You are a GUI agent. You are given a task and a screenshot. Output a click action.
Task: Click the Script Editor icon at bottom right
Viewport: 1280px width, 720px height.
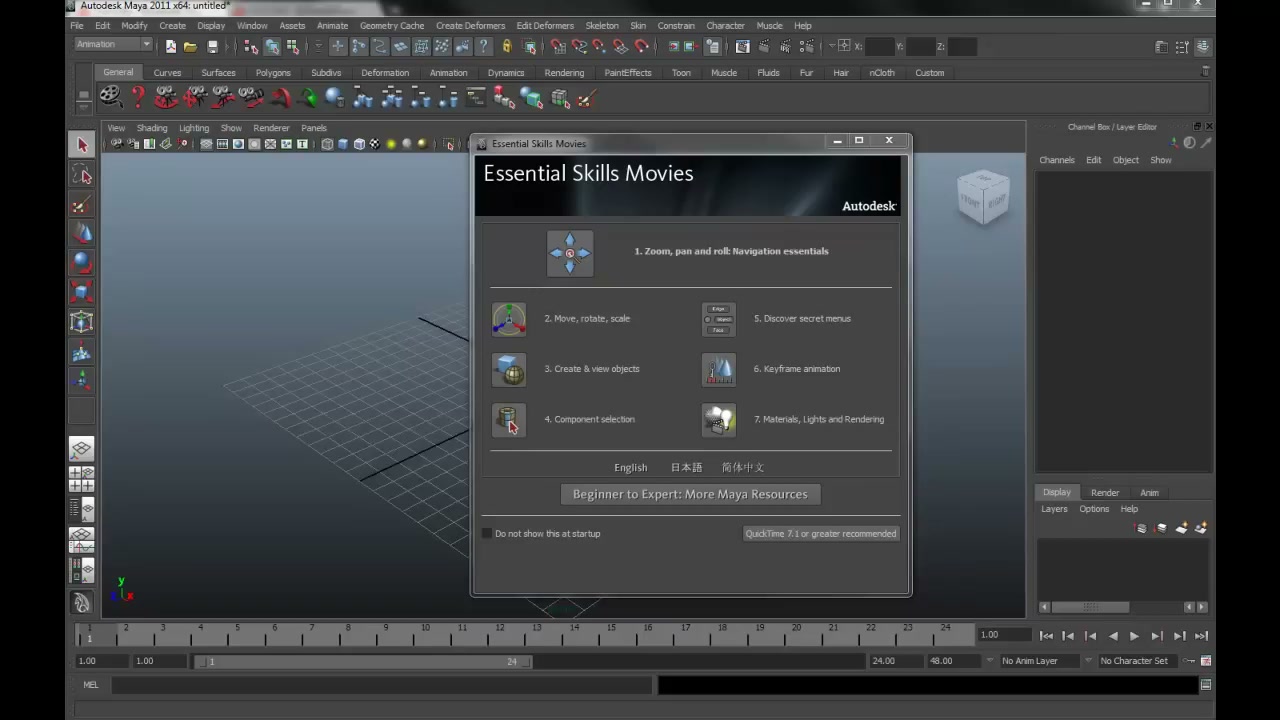1206,685
